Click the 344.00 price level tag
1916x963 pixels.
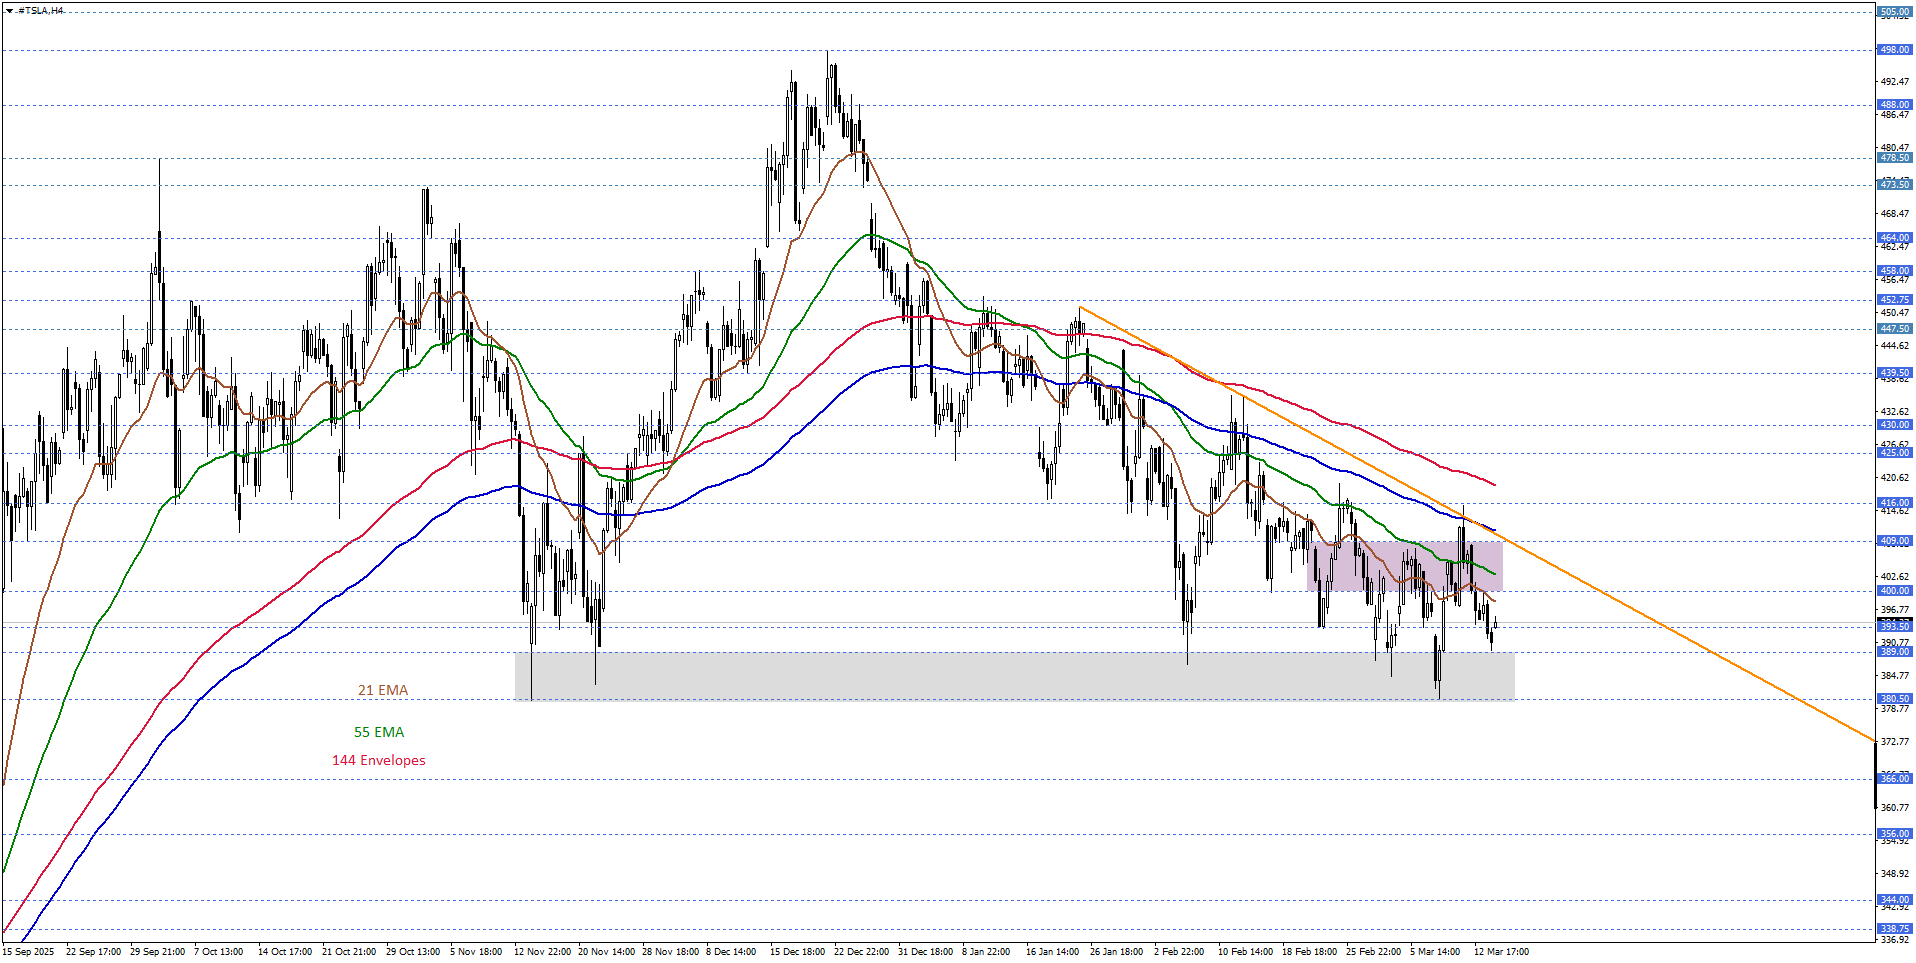tap(1894, 900)
